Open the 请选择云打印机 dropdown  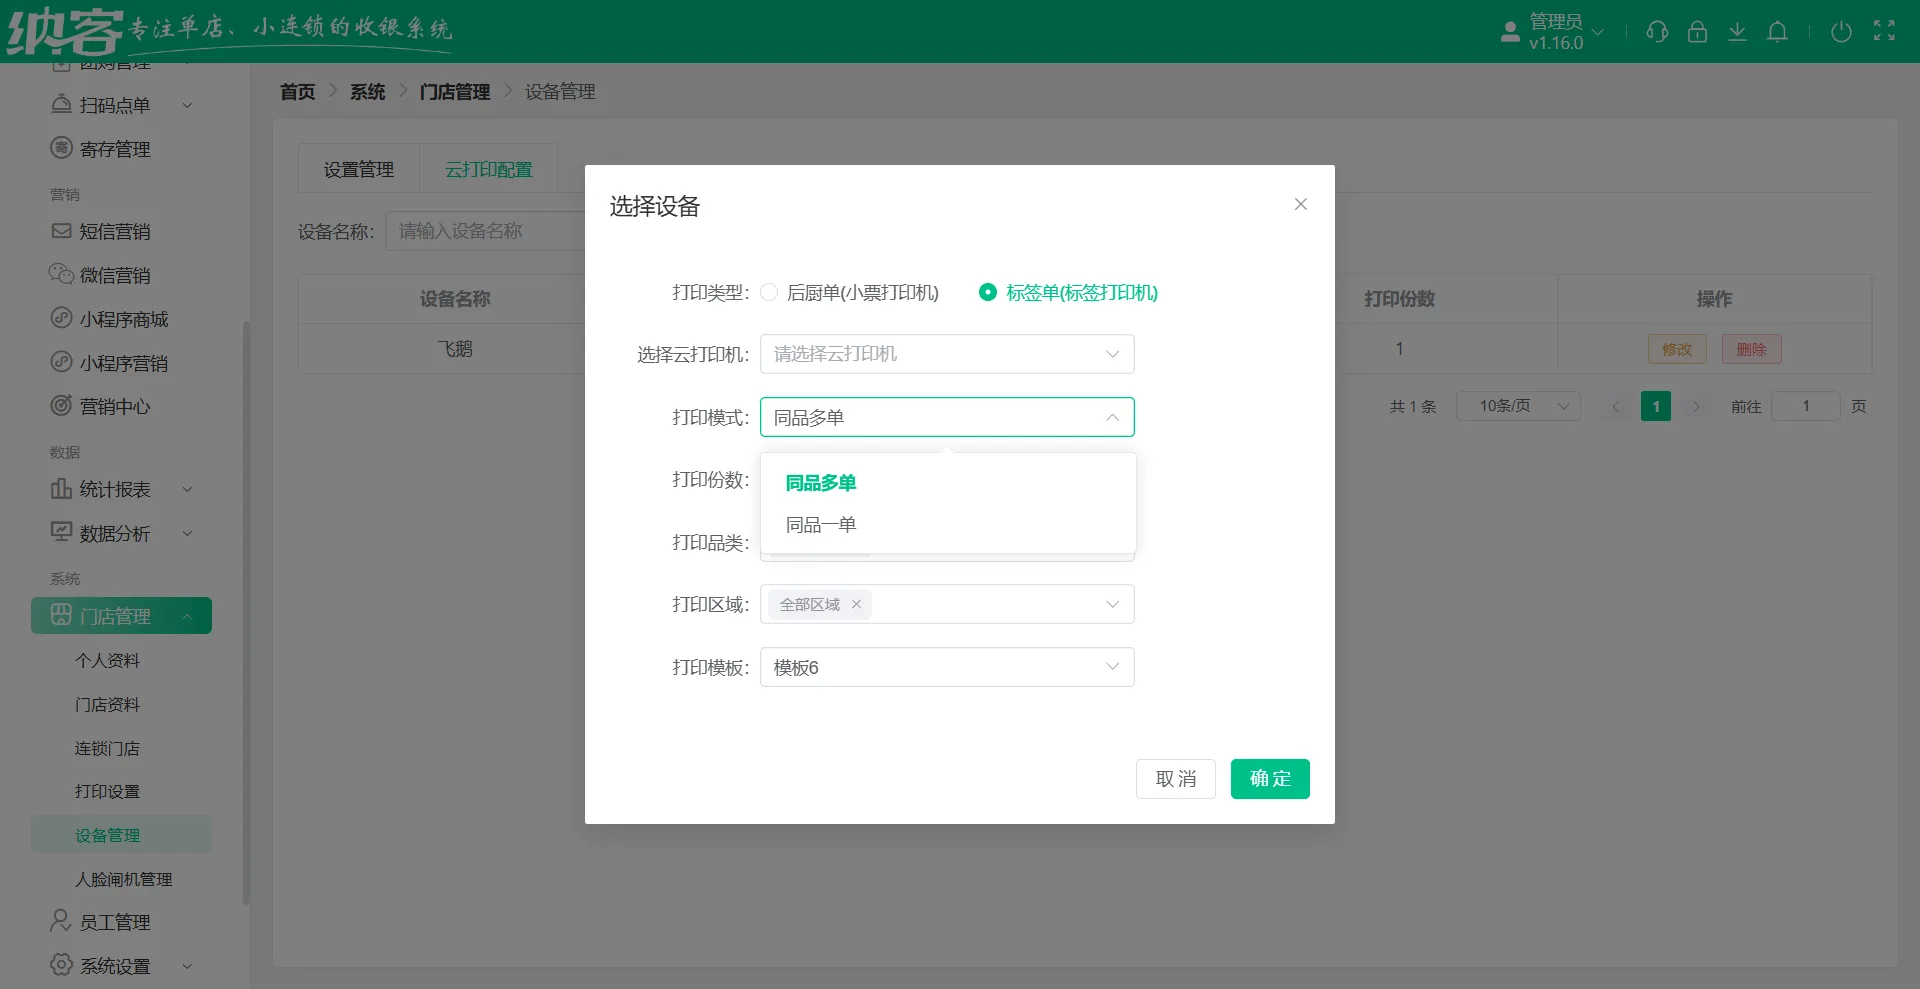(946, 353)
